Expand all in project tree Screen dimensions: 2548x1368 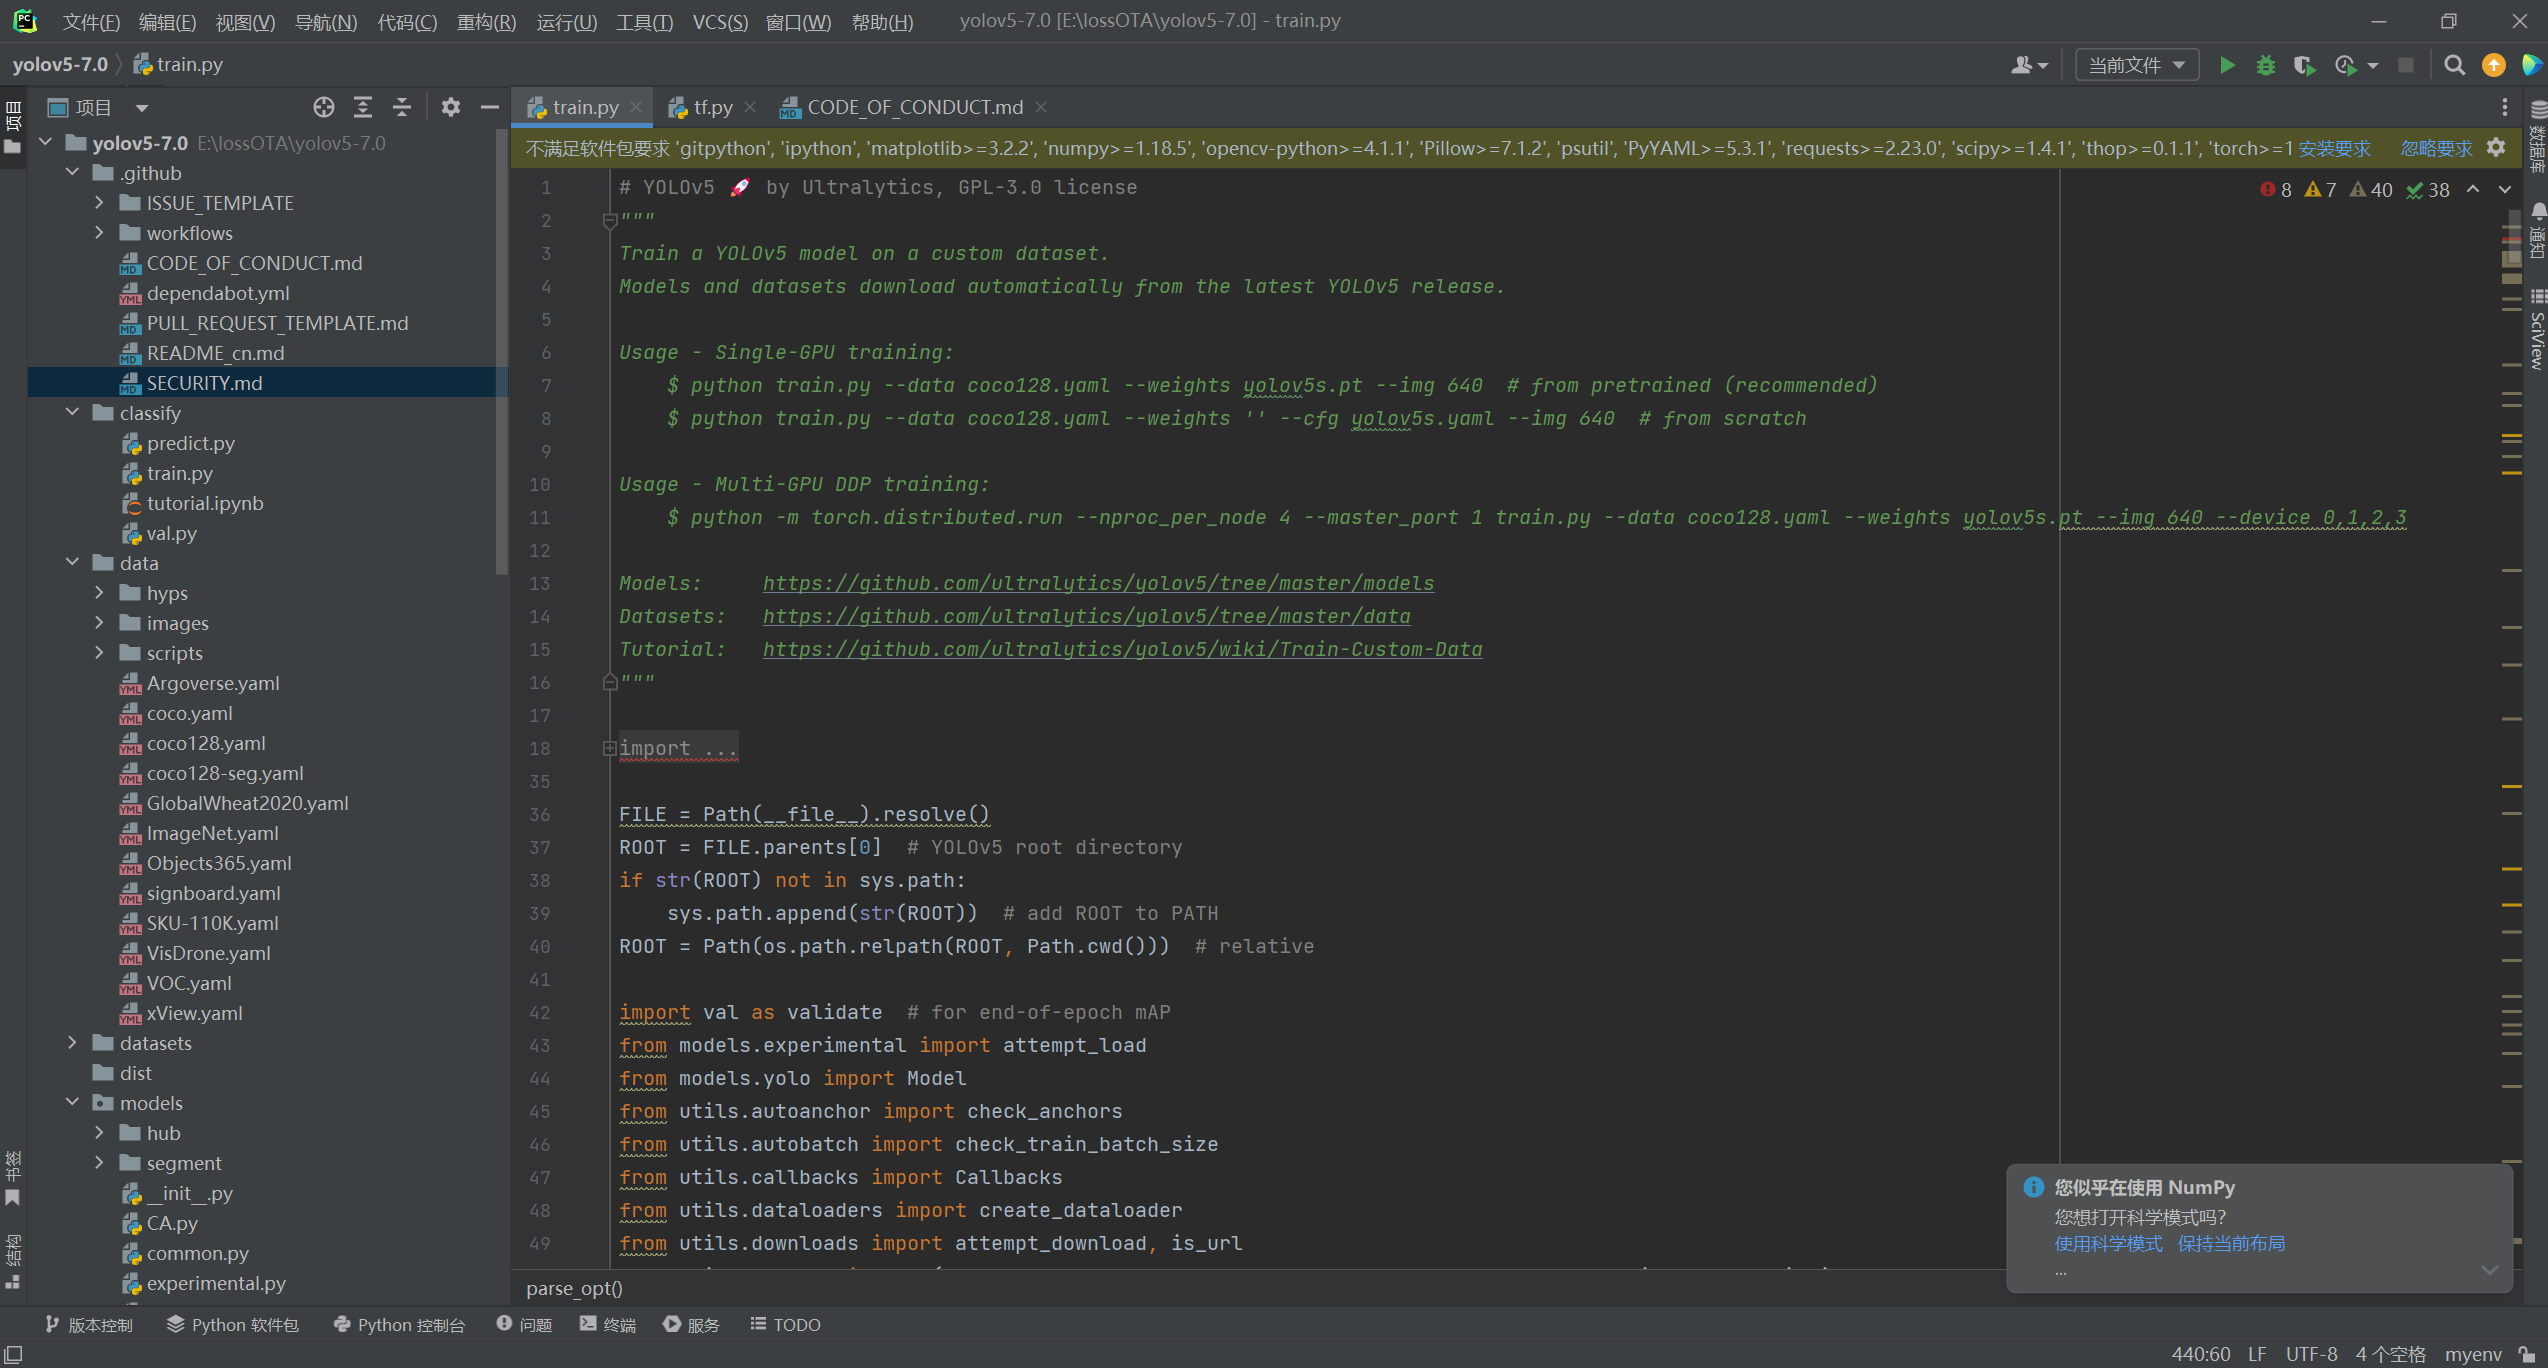pos(363,107)
